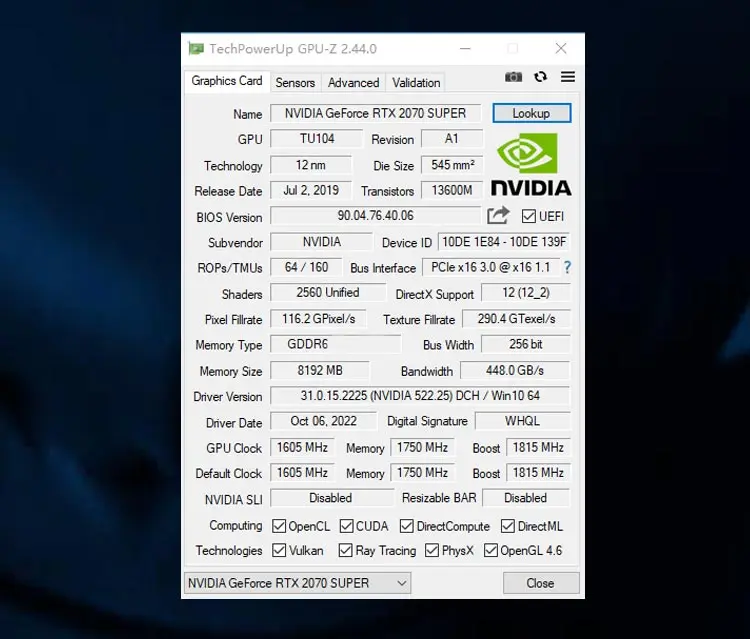Click the screenshot camera icon
This screenshot has width=750, height=639.
(x=513, y=77)
